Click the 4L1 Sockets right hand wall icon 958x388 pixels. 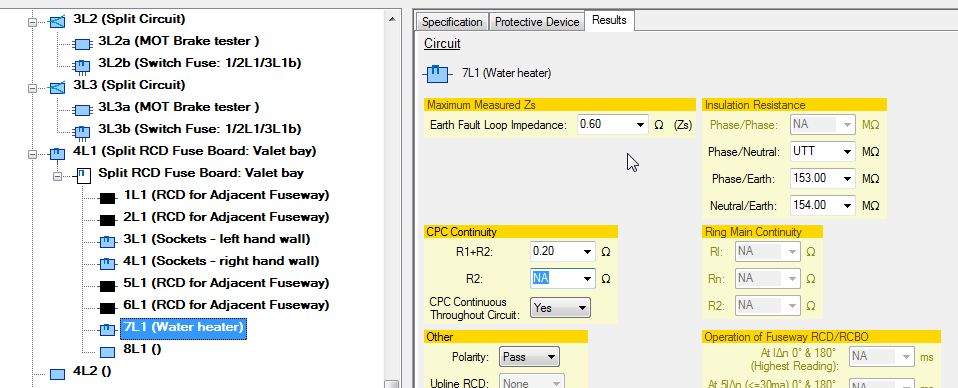coord(108,263)
